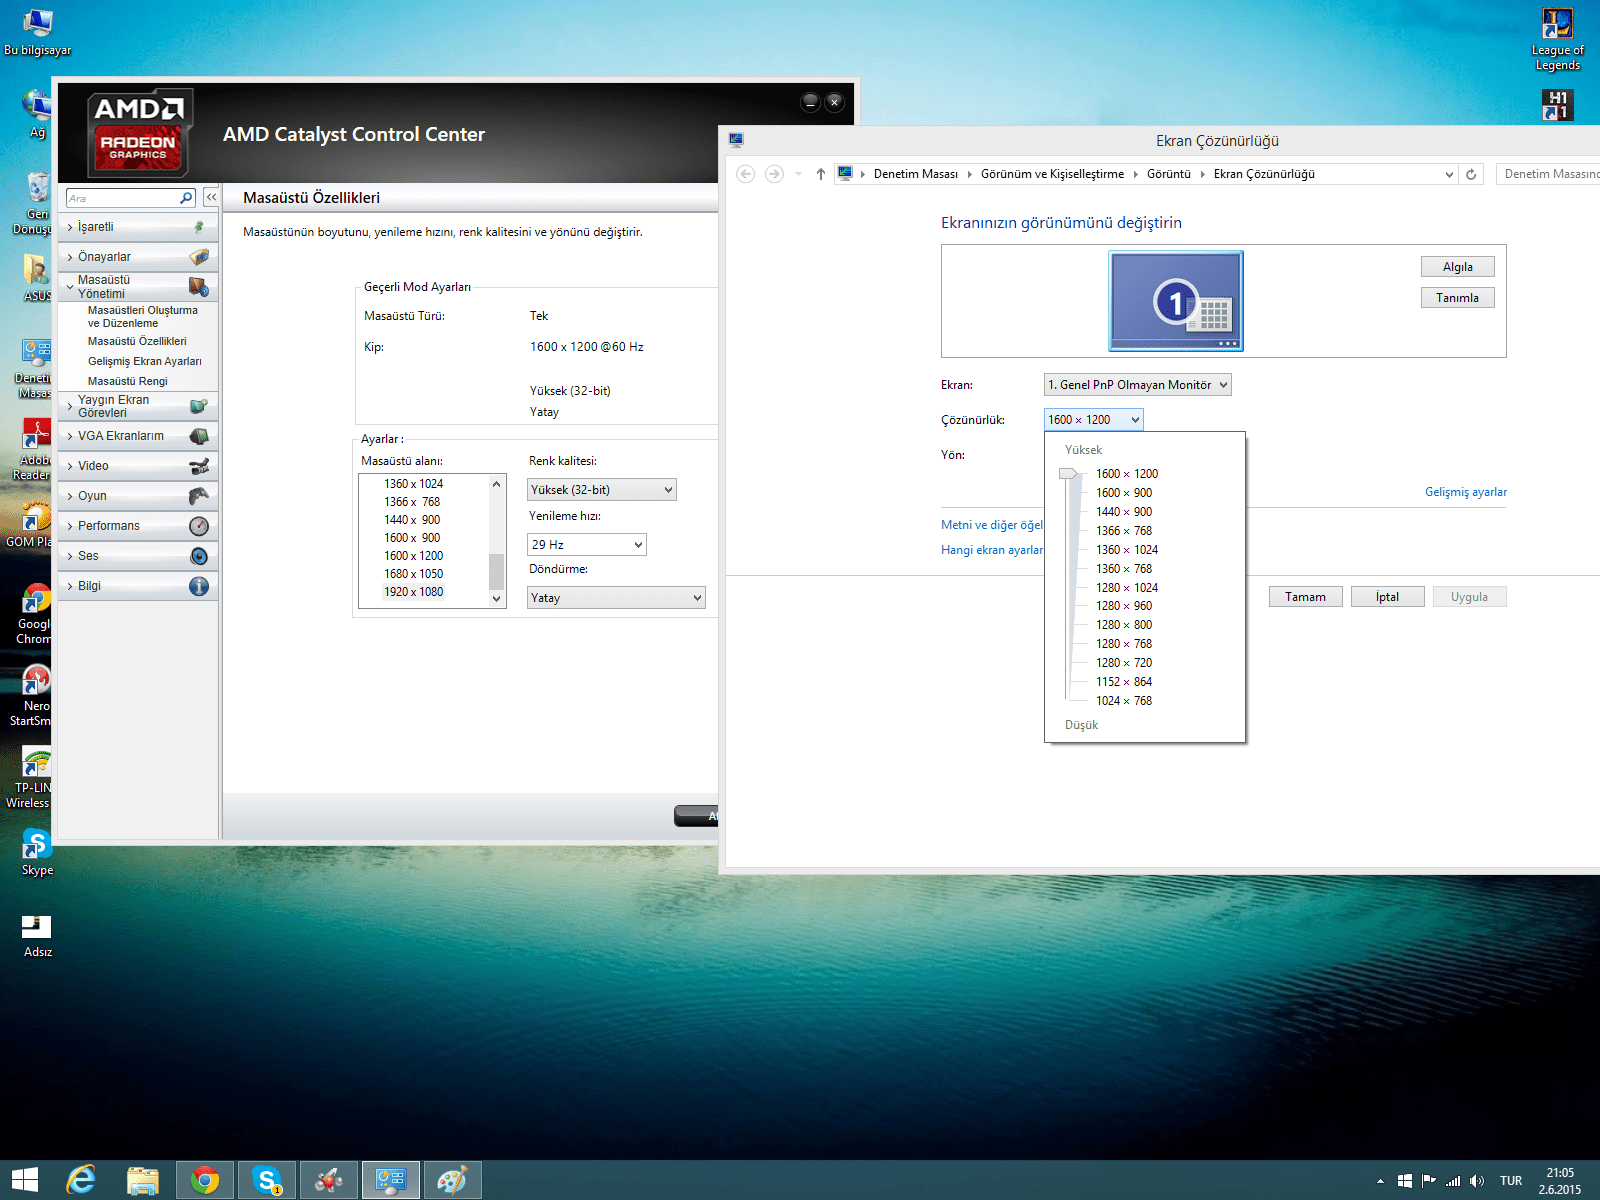Click the Gelişmiş ayarlar link
This screenshot has width=1600, height=1200.
pos(1465,492)
